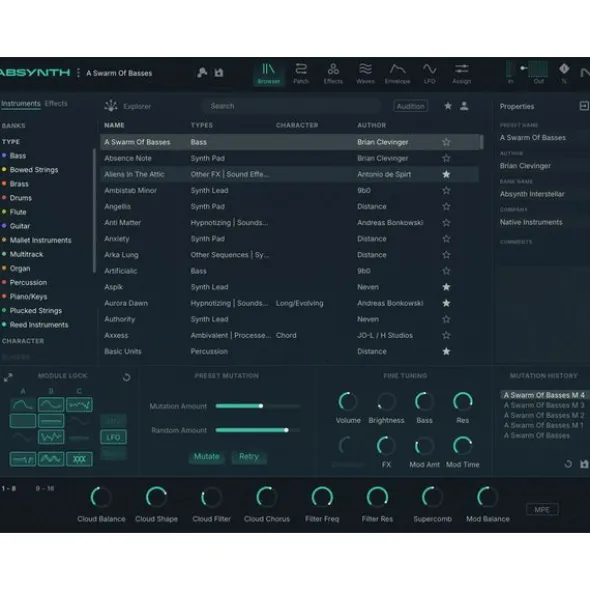Expand the Banks filter section
Screen dimensions: 590x591
(14, 126)
